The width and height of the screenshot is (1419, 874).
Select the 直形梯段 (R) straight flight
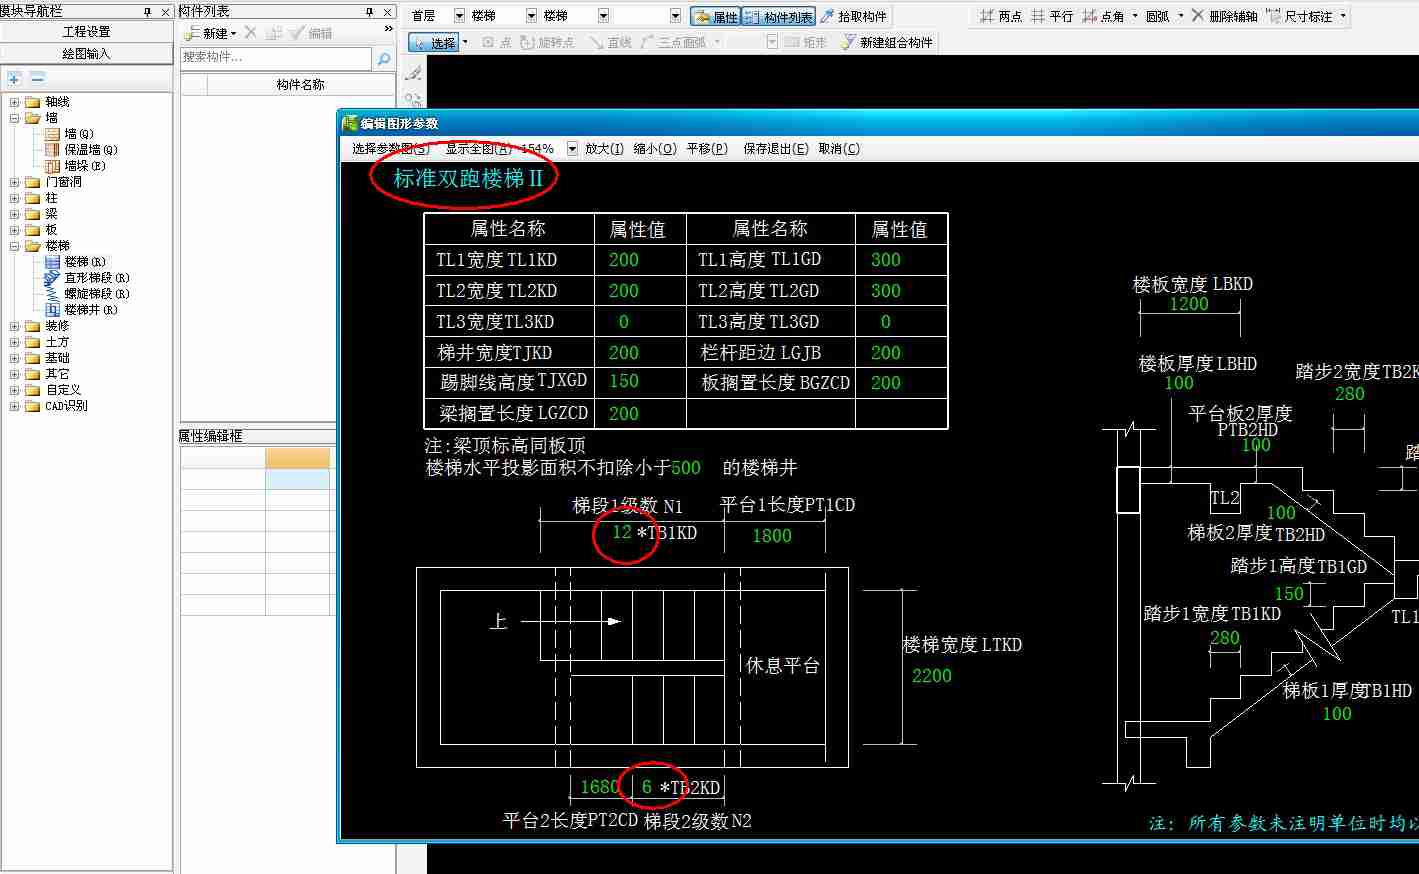pos(87,278)
